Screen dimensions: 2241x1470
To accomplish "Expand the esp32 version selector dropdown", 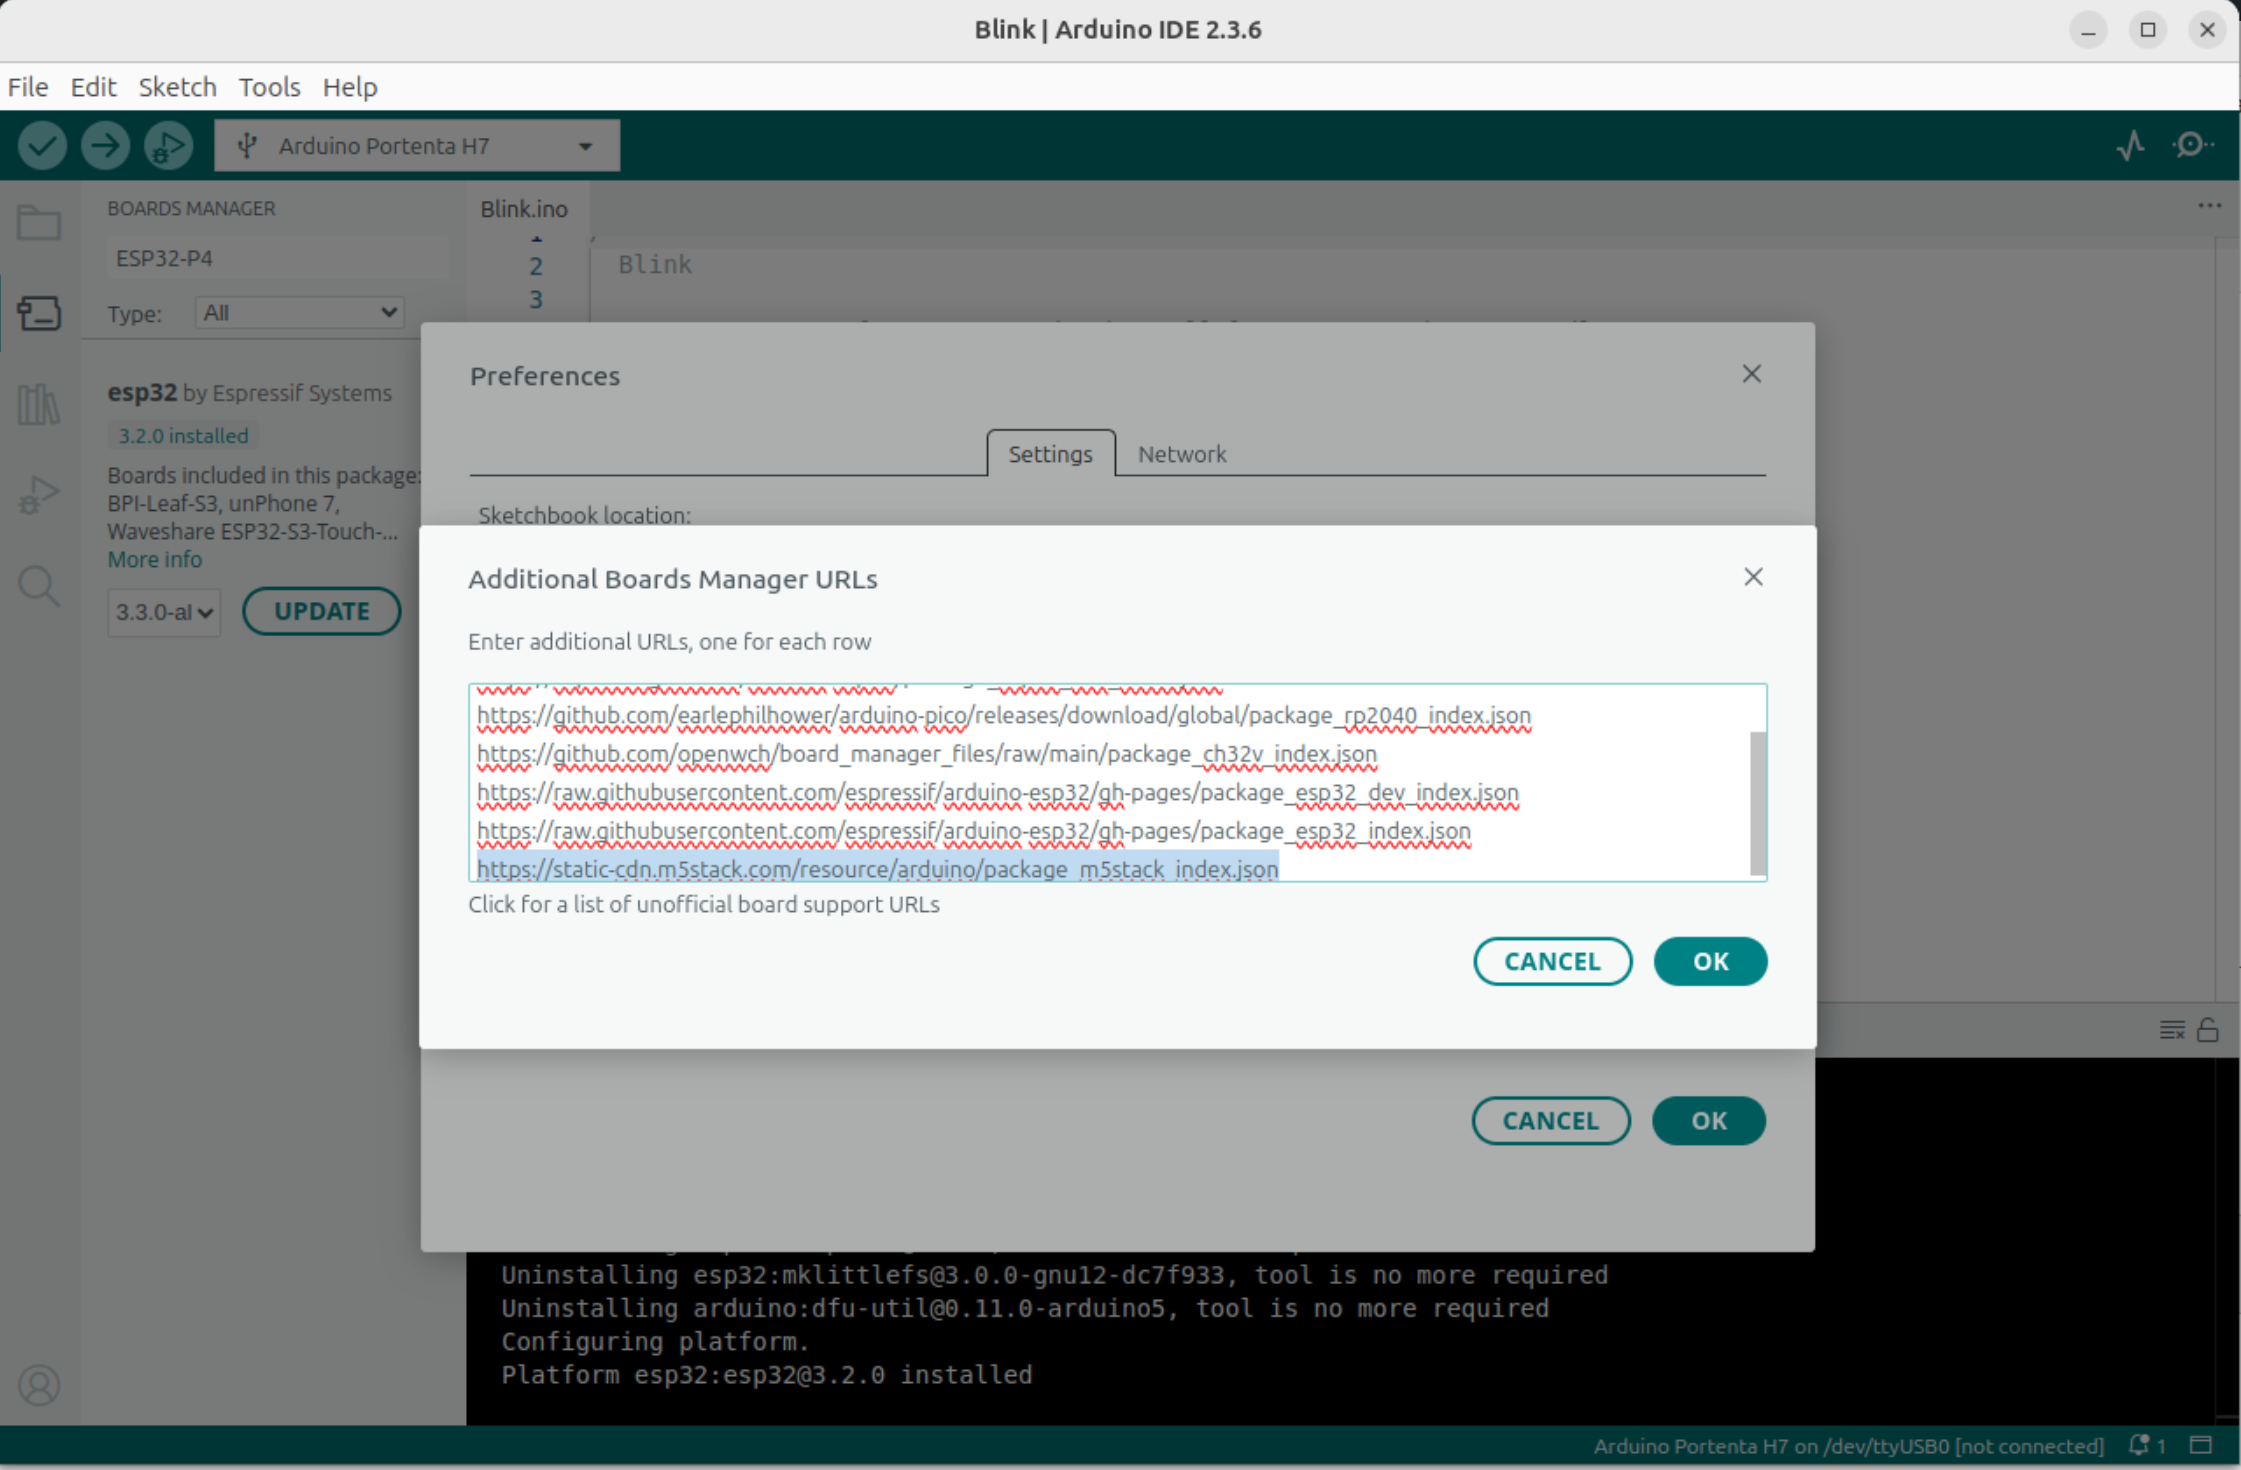I will click(x=164, y=612).
